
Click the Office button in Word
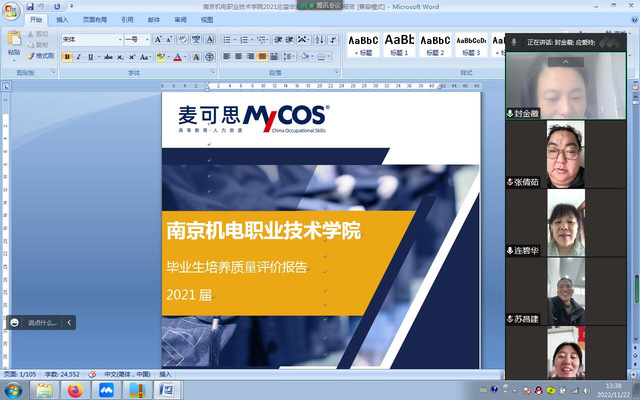pos(11,10)
